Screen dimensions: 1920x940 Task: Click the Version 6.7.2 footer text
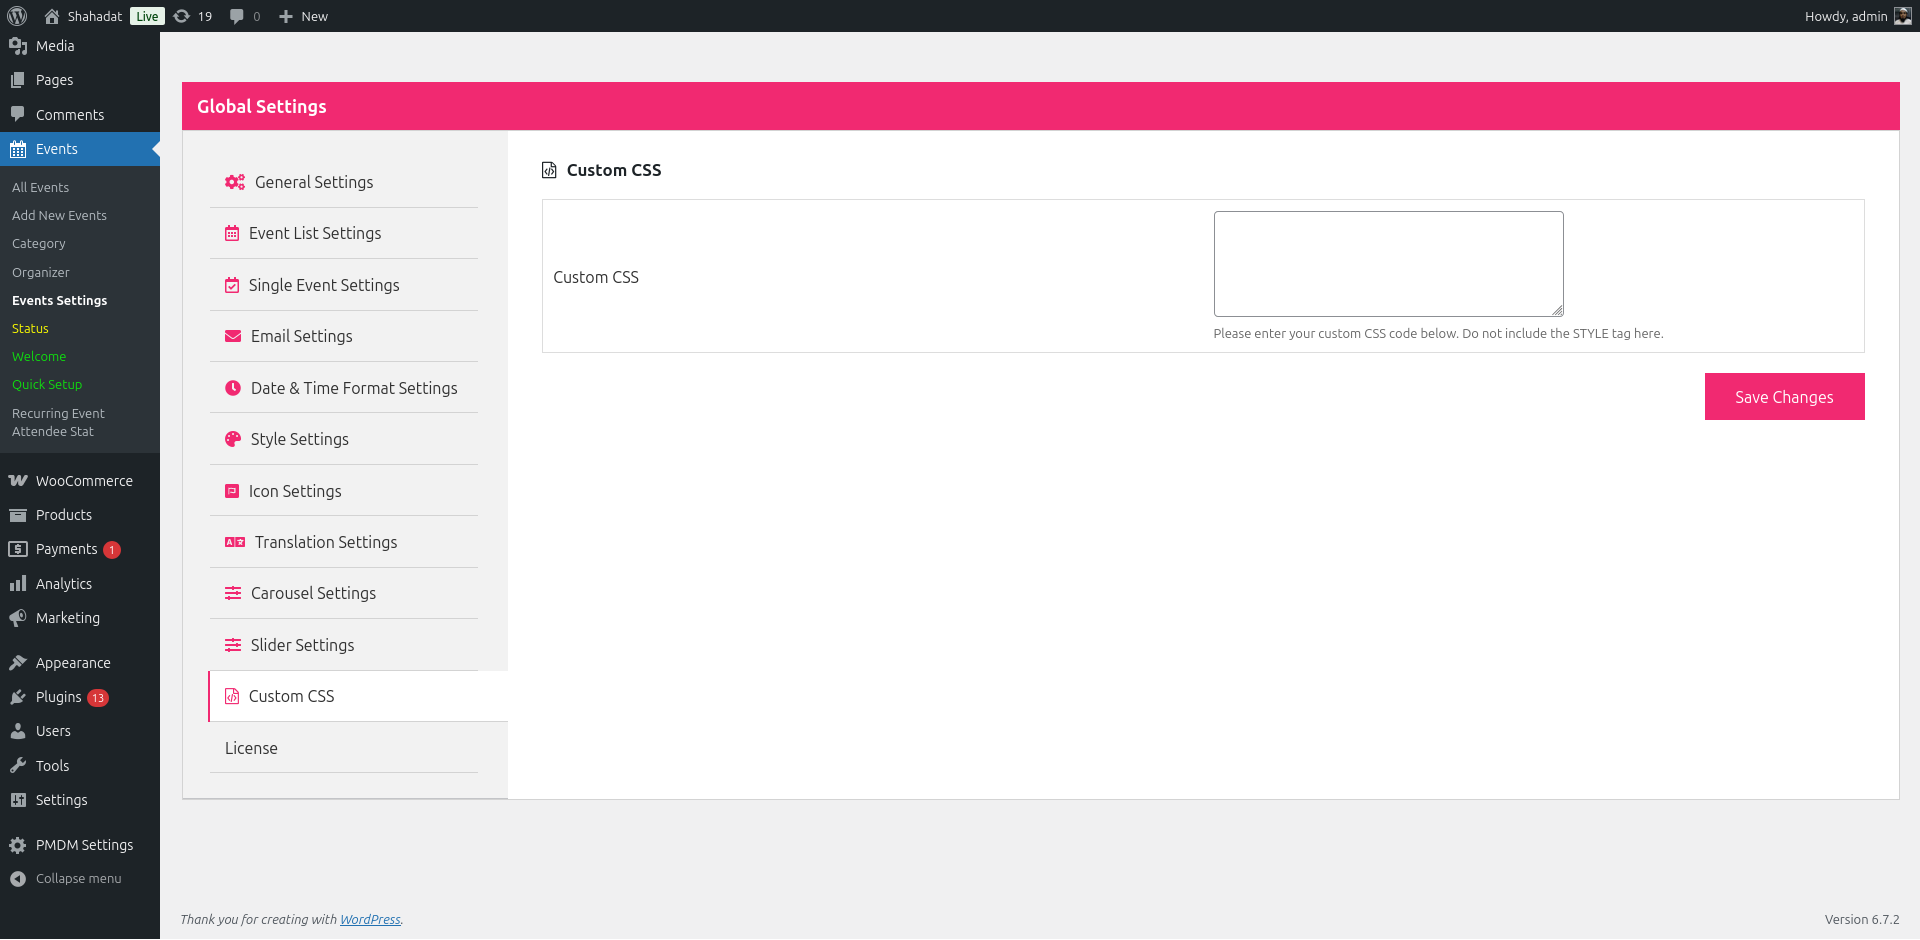pos(1862,920)
